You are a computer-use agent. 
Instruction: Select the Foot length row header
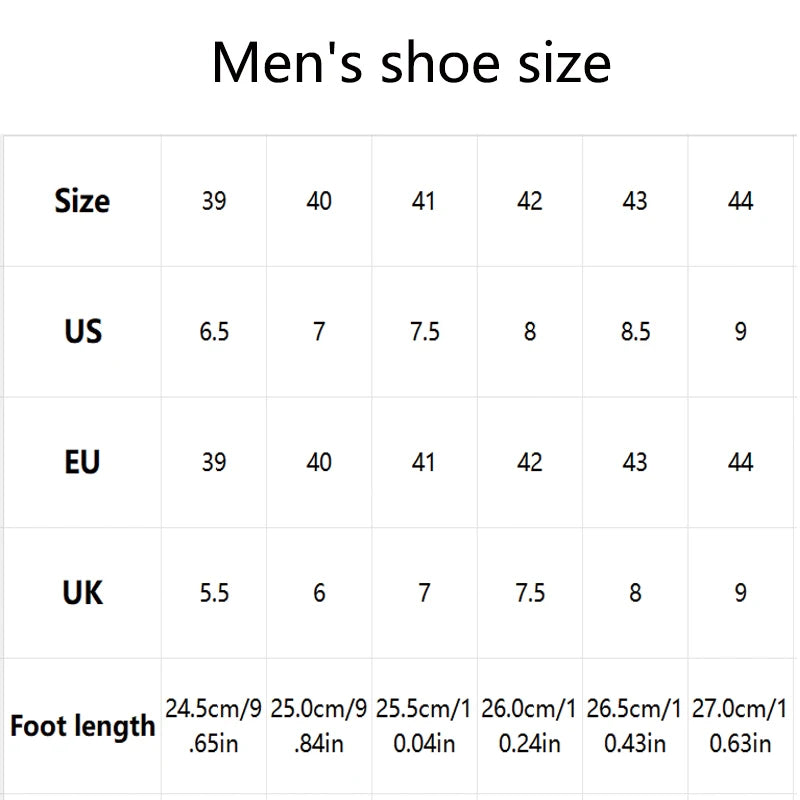[x=82, y=726]
